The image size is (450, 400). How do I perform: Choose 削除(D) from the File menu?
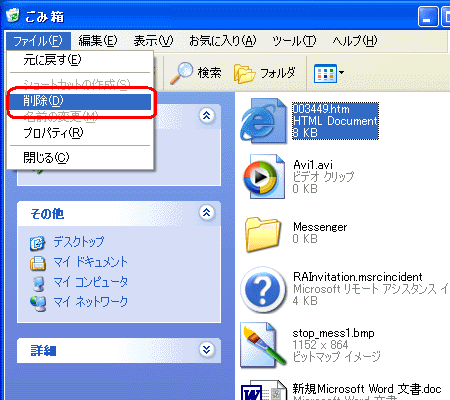coord(80,101)
